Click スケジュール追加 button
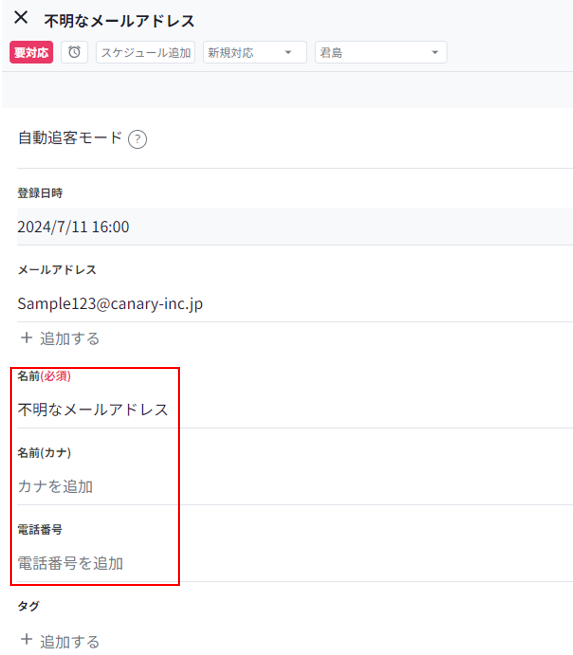The width and height of the screenshot is (573, 655). point(146,52)
